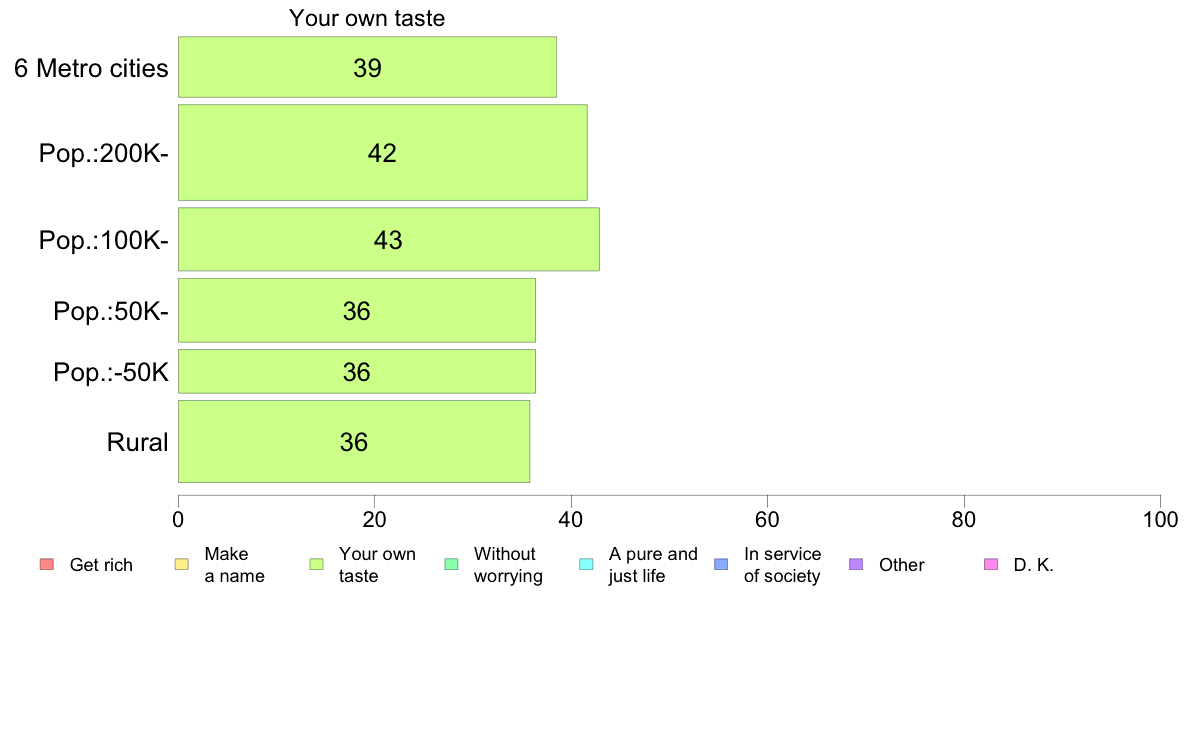Click the Get rich red legend swatch
1188x736 pixels.
(47, 565)
